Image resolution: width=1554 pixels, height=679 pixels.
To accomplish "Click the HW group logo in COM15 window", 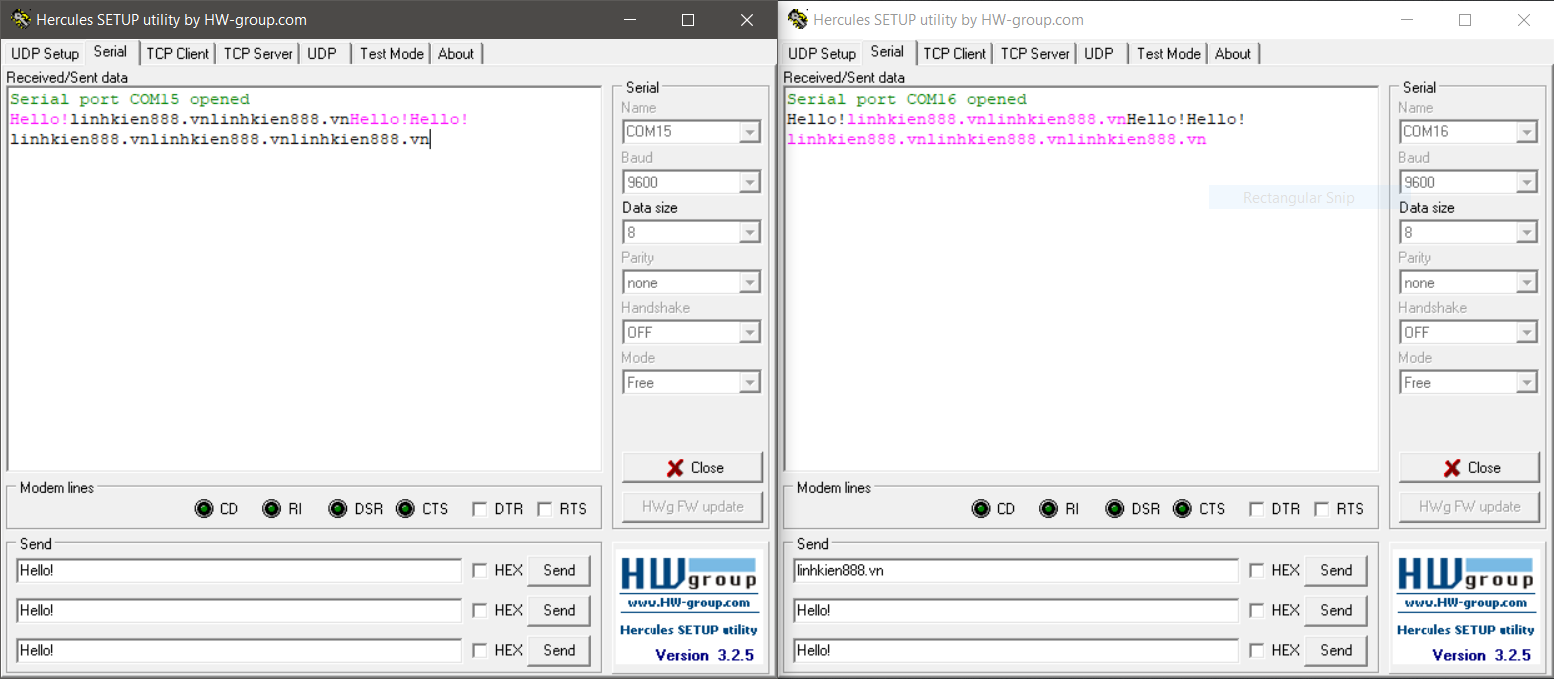I will coord(689,574).
